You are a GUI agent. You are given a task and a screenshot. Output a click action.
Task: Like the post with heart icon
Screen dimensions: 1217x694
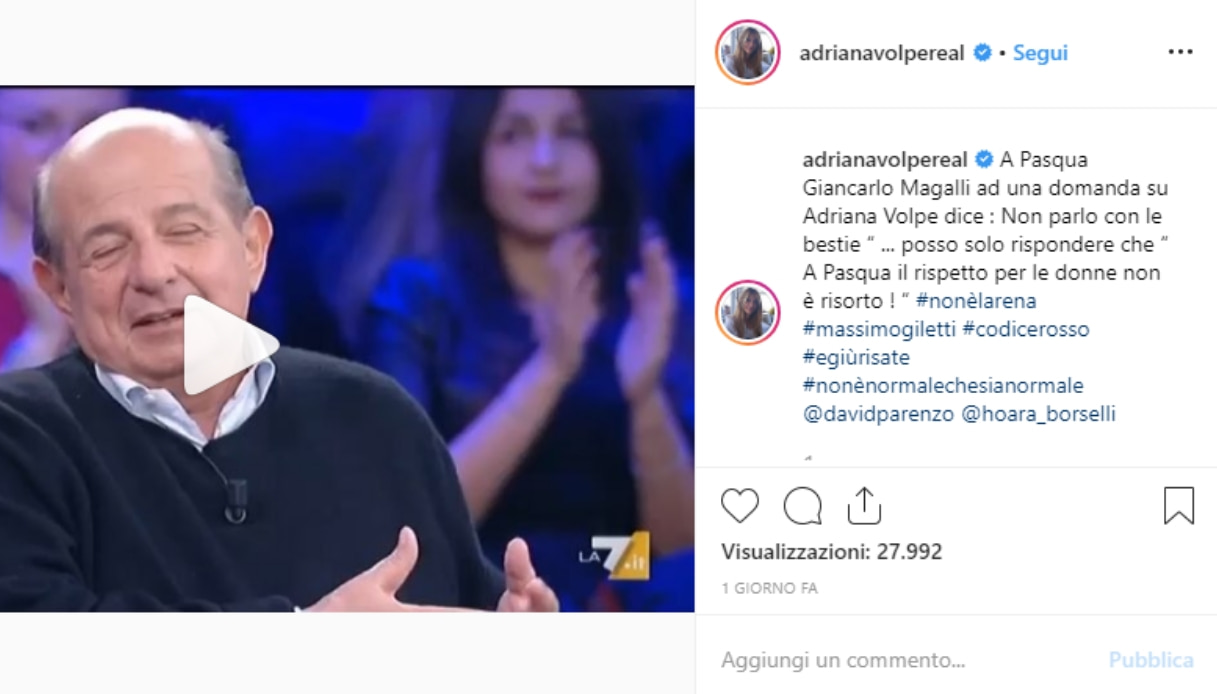point(740,506)
